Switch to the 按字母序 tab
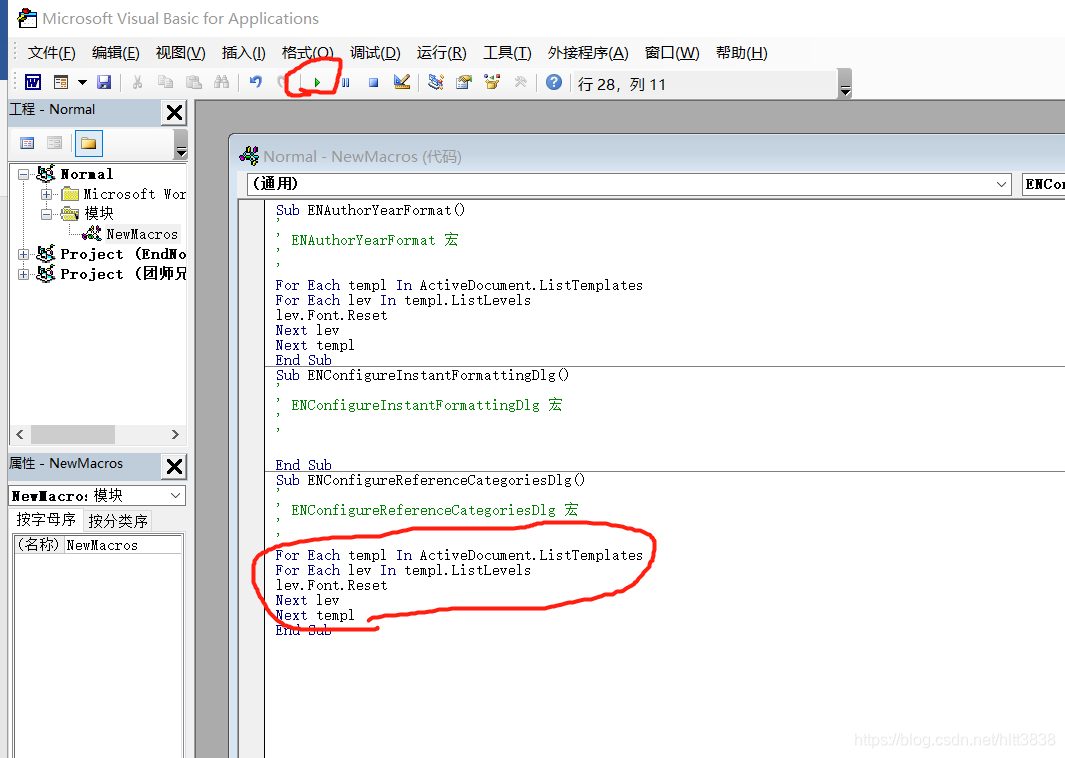This screenshot has height=758, width=1065. point(46,520)
